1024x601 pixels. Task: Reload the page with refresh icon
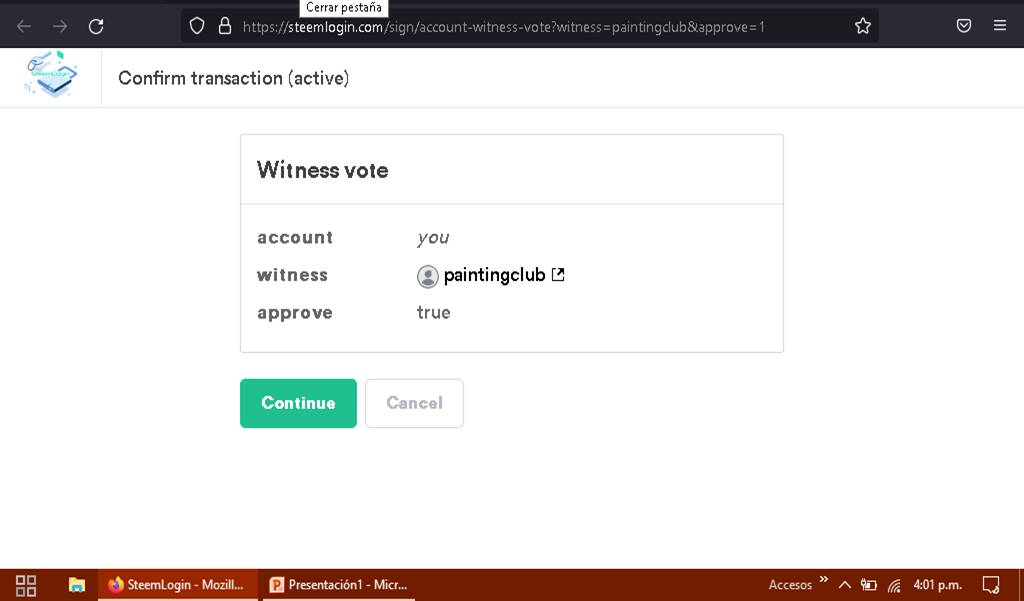96,26
